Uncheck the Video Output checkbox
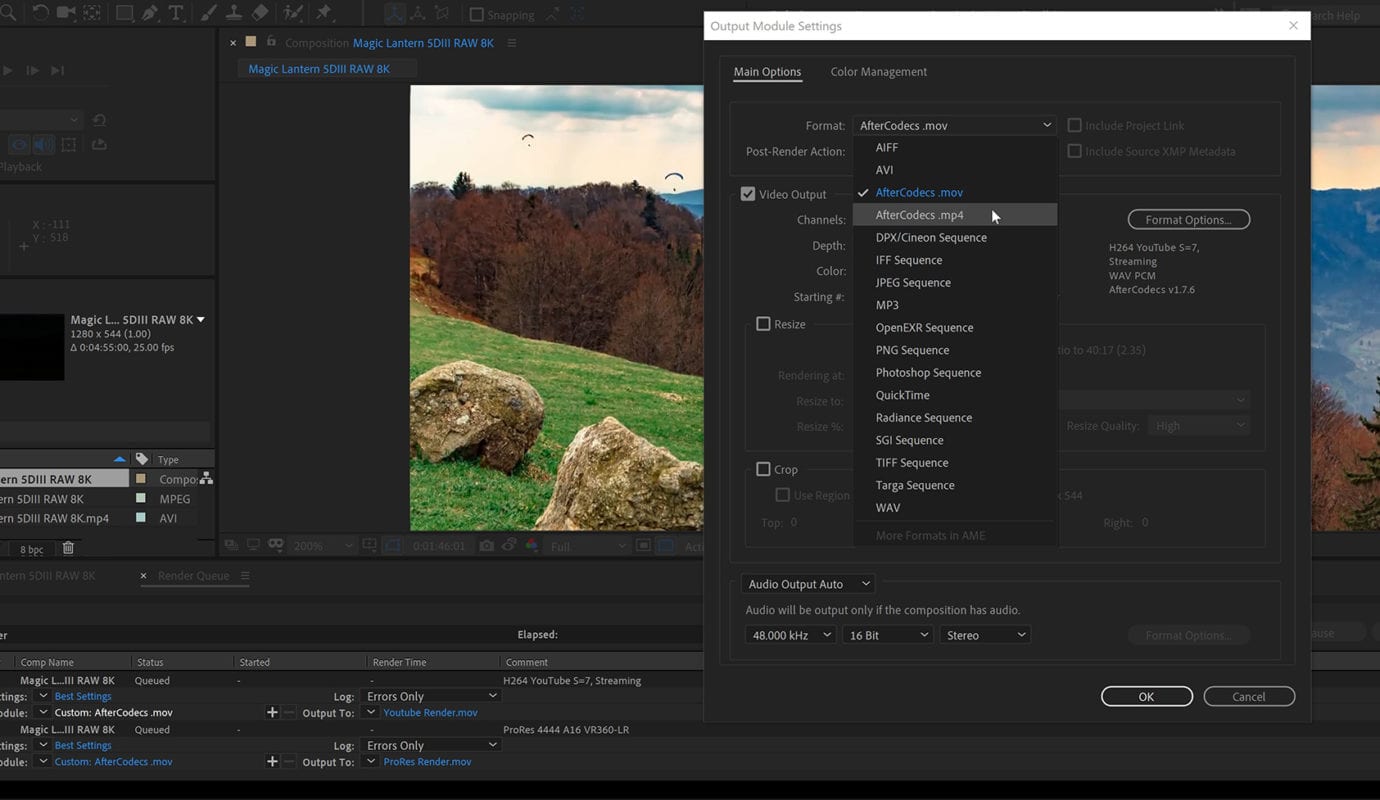1380x800 pixels. 748,194
